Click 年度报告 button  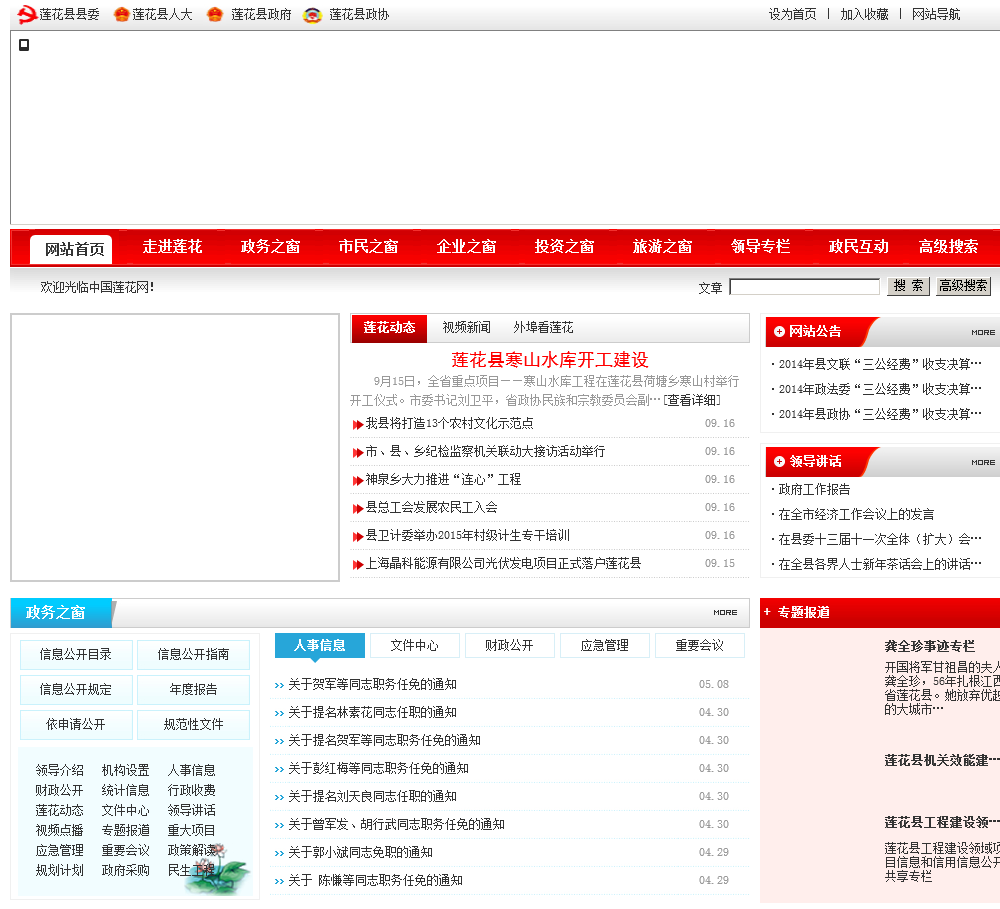point(193,690)
